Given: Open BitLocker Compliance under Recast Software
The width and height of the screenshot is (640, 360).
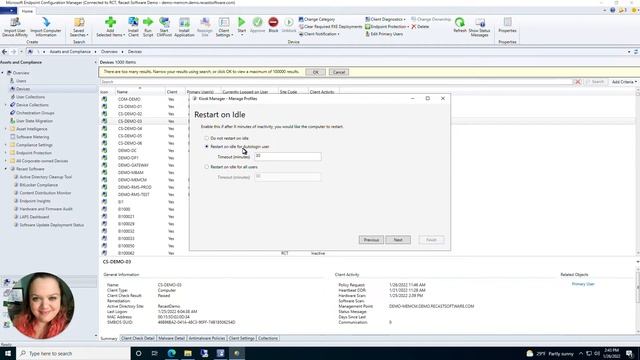Looking at the screenshot, I should pyautogui.click(x=38, y=185).
